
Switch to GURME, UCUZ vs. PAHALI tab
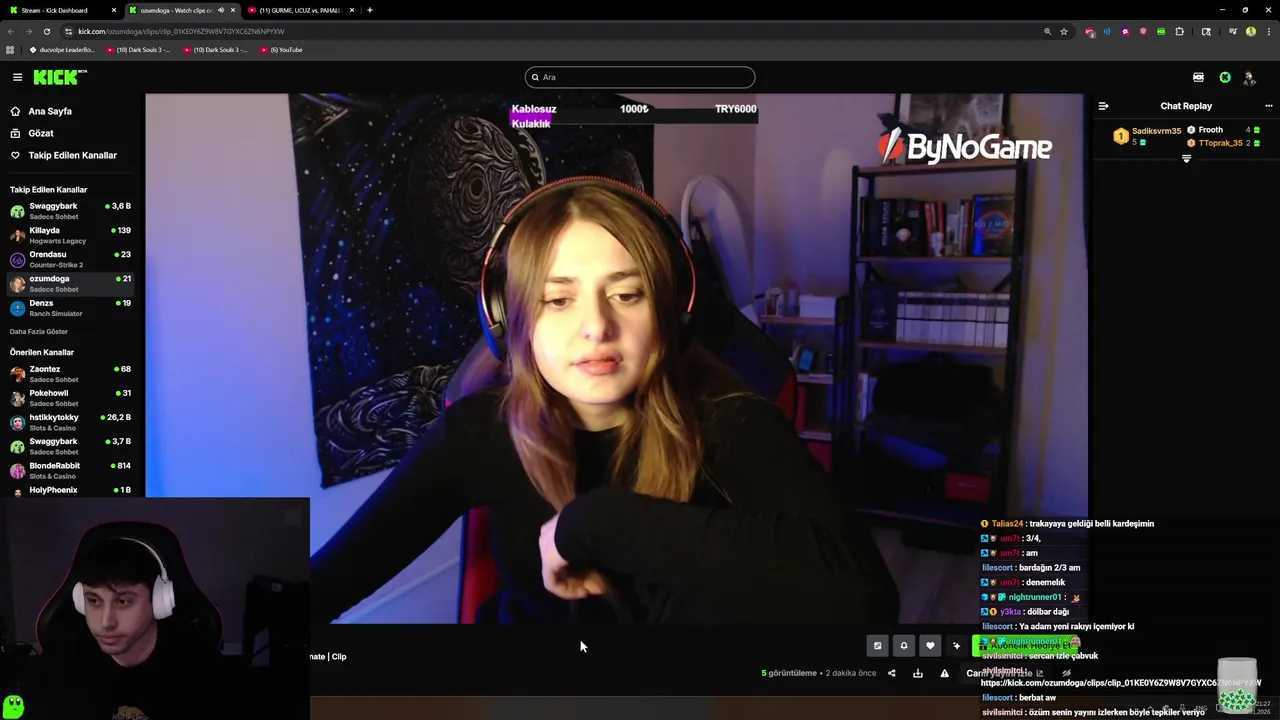point(300,10)
